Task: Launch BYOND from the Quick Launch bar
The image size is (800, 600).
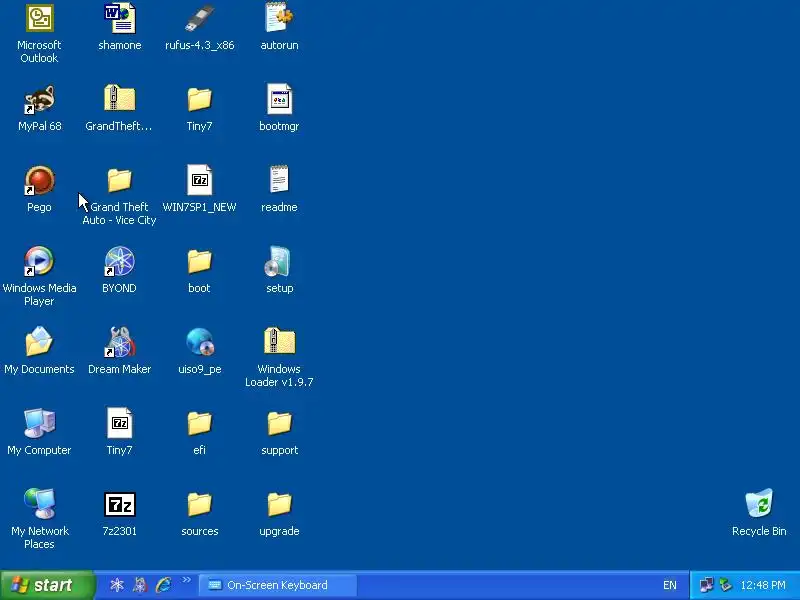Action: pos(117,585)
